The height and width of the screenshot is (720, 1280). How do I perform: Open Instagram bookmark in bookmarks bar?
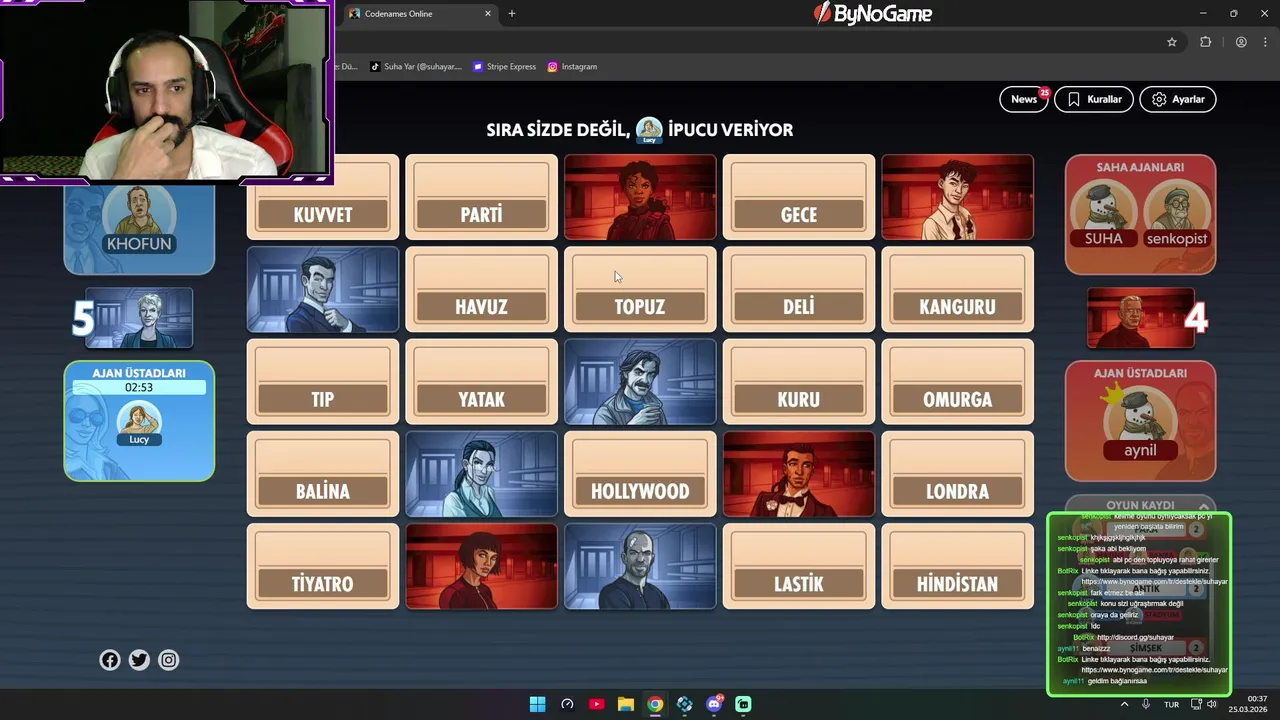coord(572,67)
